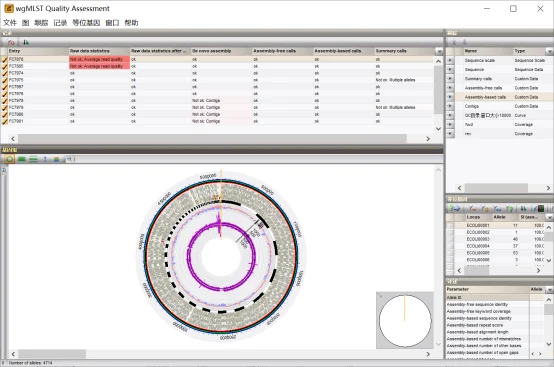Viewport: 554px width, 367px height.
Task: Sort by the Raw data statistics column header
Action: [99, 51]
